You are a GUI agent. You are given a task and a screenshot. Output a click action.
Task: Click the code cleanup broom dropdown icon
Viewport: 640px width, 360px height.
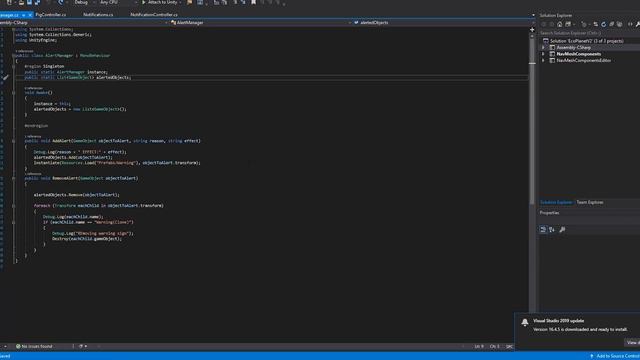click(x=82, y=346)
